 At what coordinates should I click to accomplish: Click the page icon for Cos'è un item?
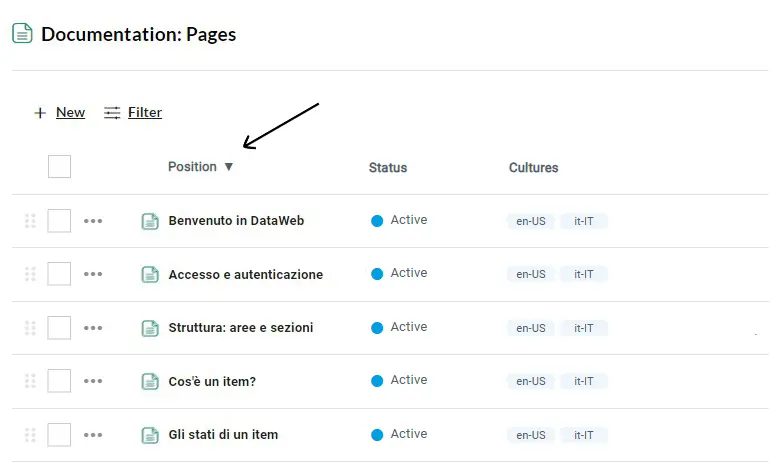[x=150, y=382]
